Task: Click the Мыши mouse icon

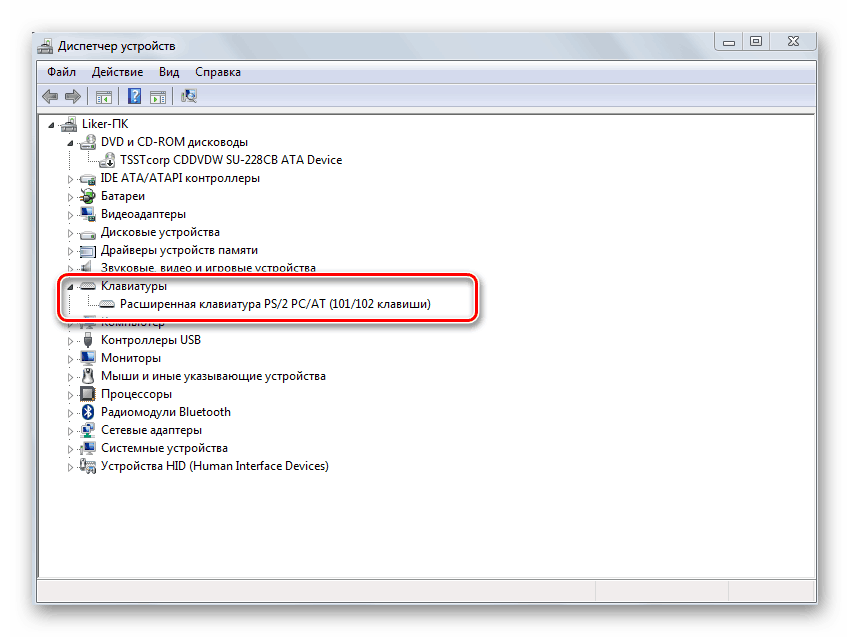Action: (88, 376)
